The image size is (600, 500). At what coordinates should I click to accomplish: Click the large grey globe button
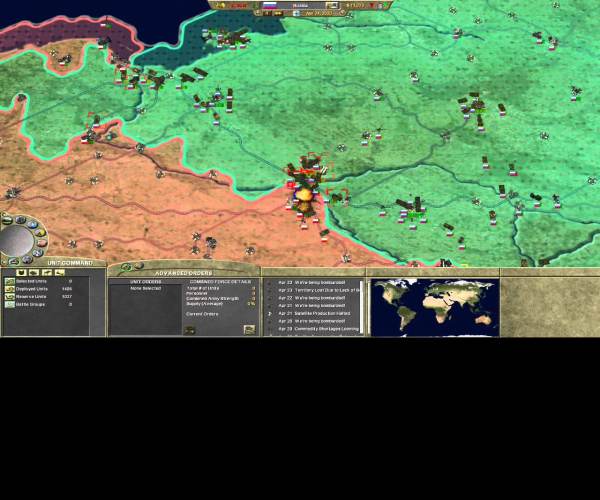coord(16,241)
